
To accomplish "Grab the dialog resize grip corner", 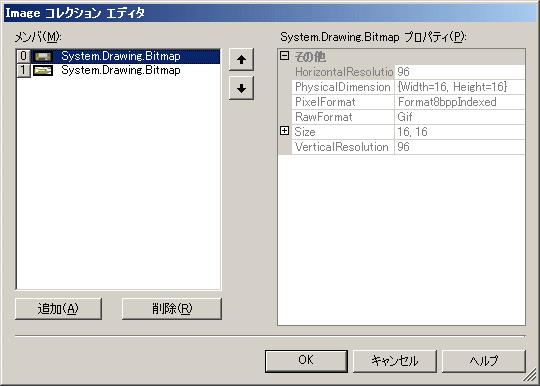I will (x=530, y=375).
